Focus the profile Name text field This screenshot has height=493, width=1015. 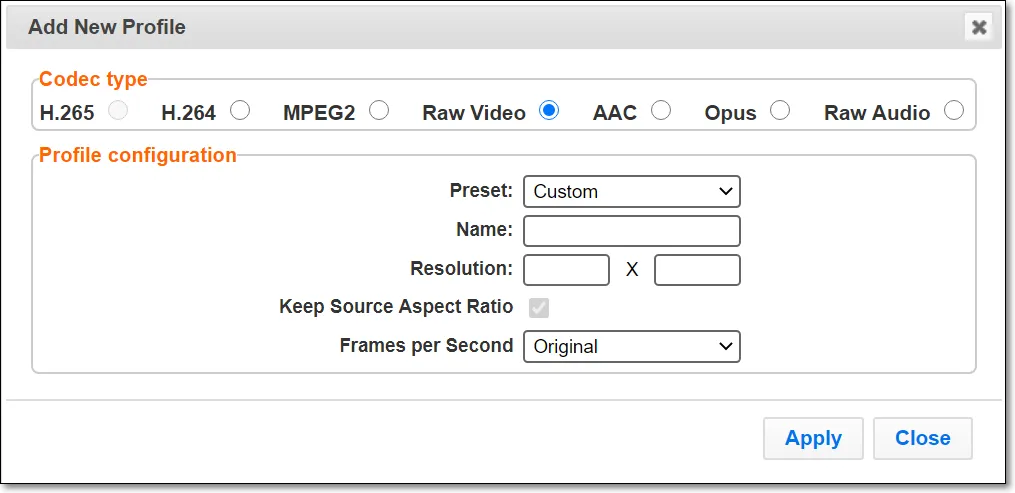(632, 231)
